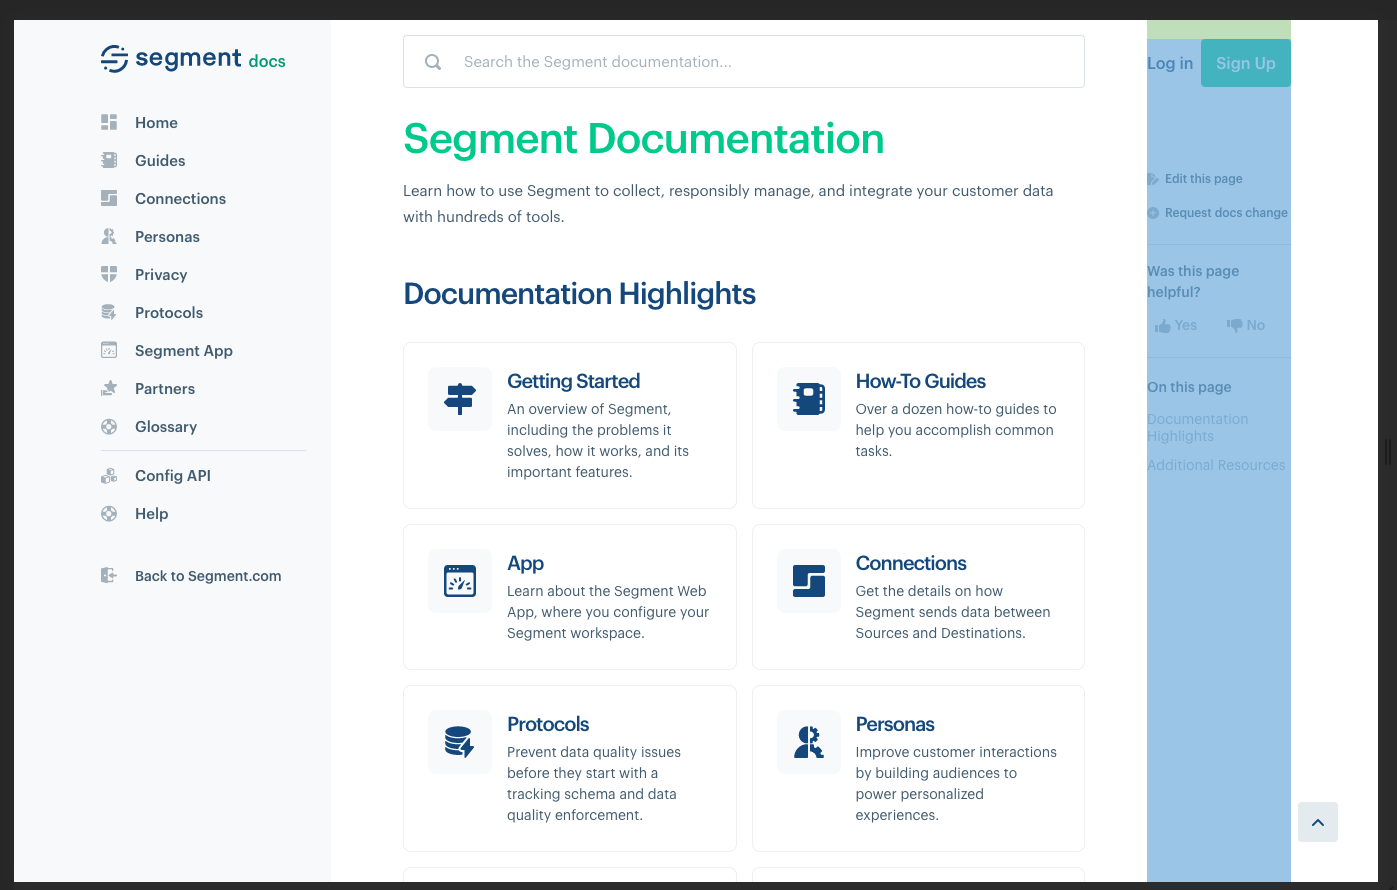Select Connections in the sidebar menu

[180, 198]
